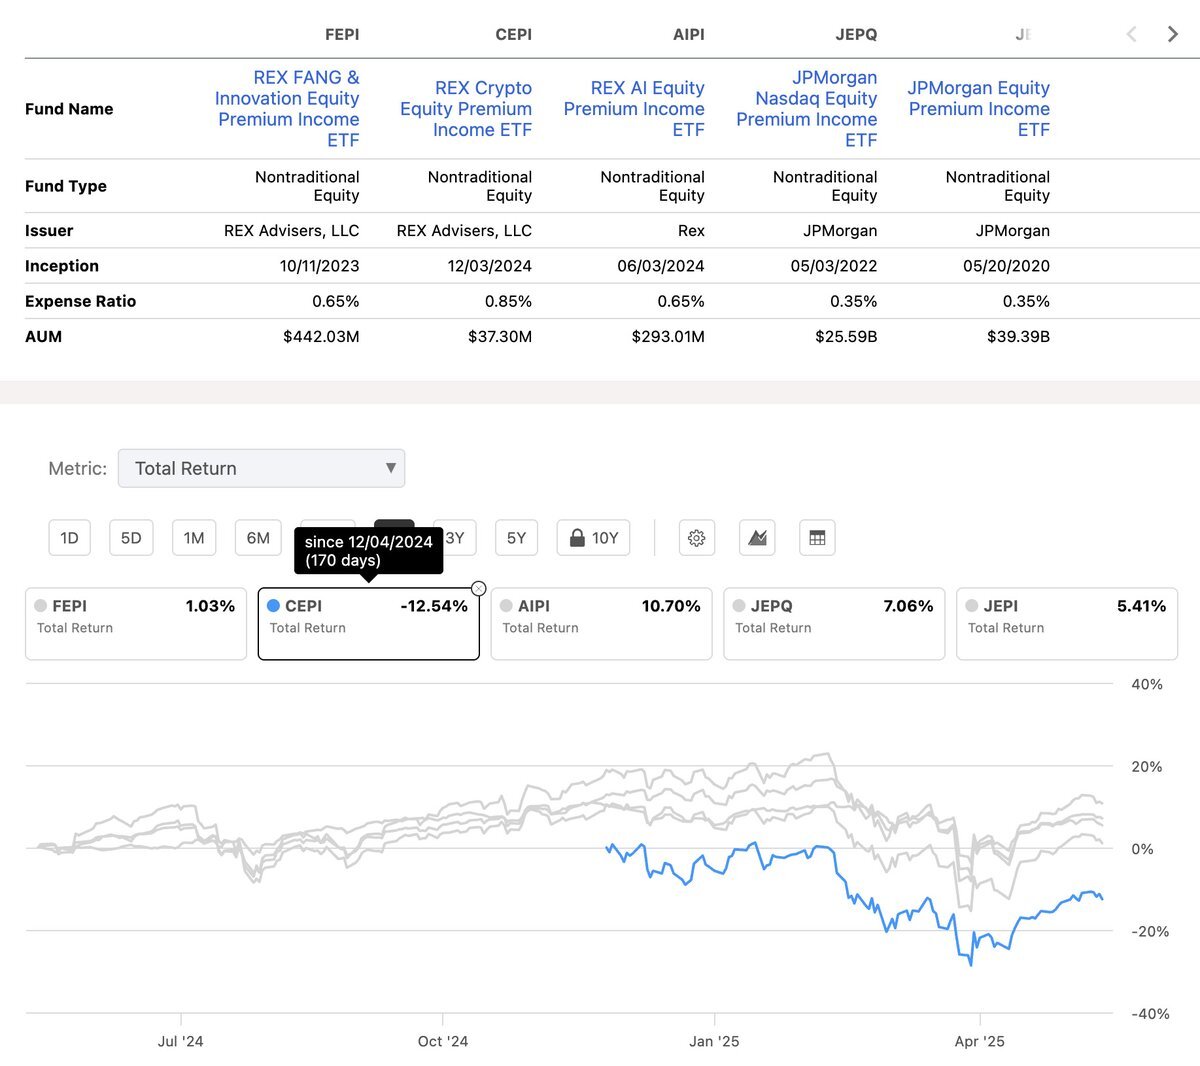Viewport: 1200px width, 1066px height.
Task: Click the Metric label
Action: [78, 468]
